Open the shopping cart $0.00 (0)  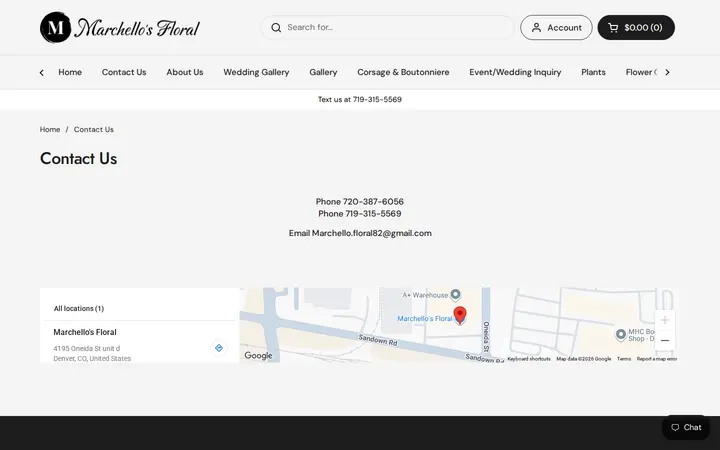tap(636, 28)
